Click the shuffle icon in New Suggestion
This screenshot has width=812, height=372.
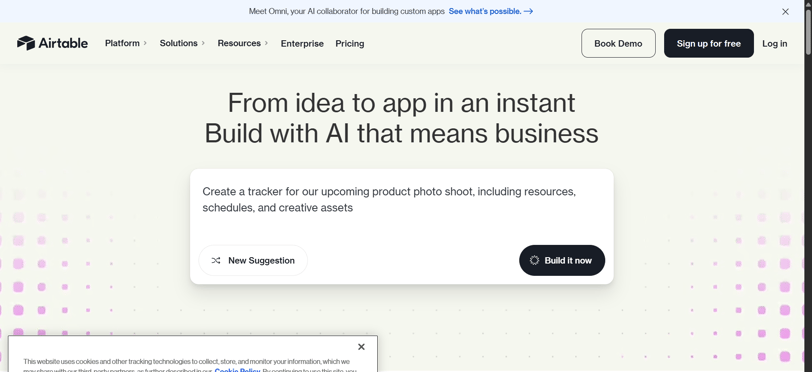[216, 261]
